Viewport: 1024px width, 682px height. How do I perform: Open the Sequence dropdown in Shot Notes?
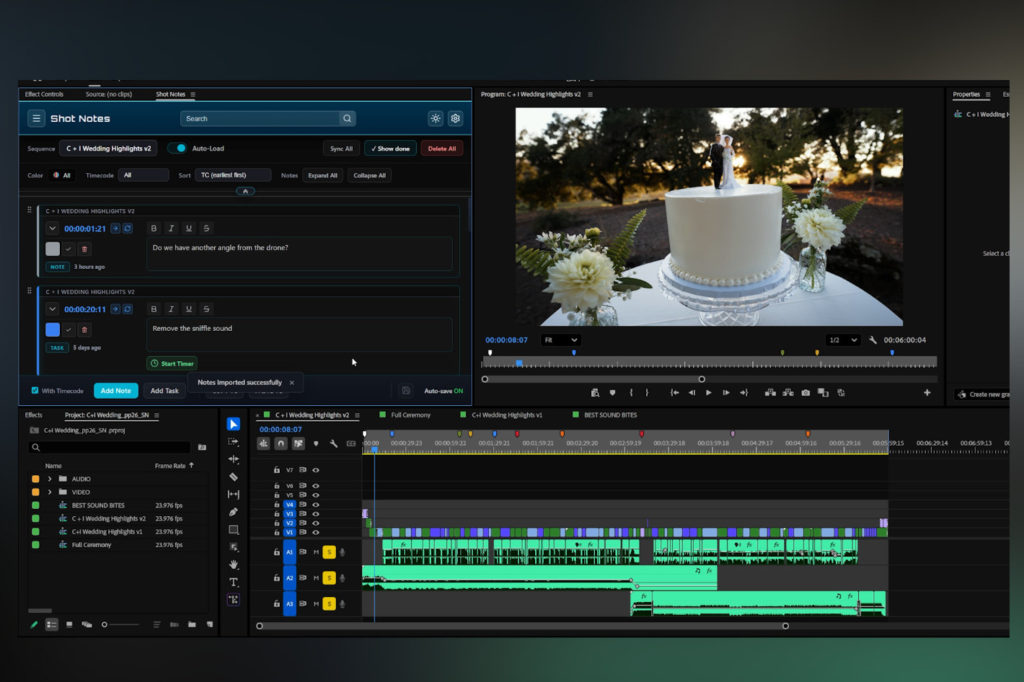point(108,148)
